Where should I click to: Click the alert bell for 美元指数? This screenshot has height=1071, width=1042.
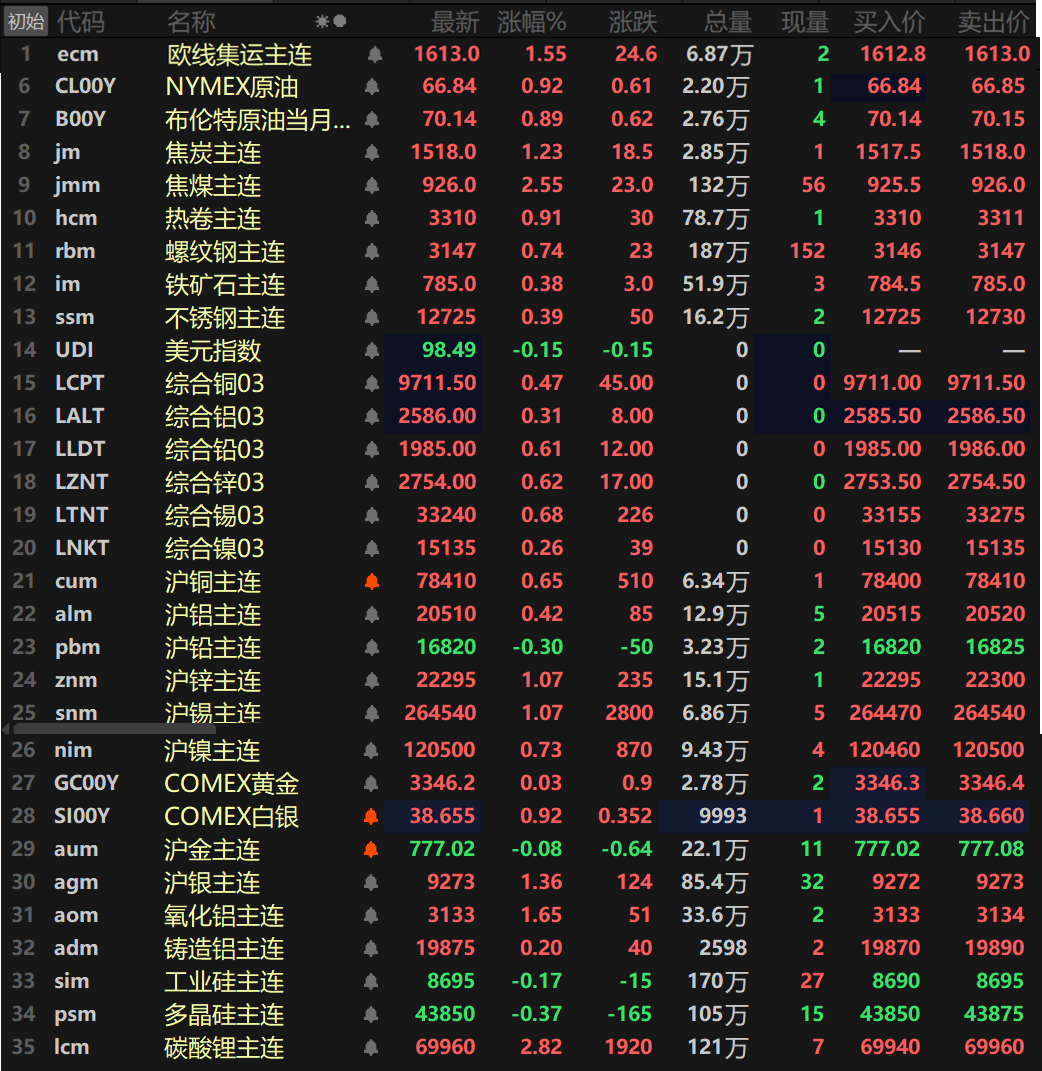tap(373, 351)
